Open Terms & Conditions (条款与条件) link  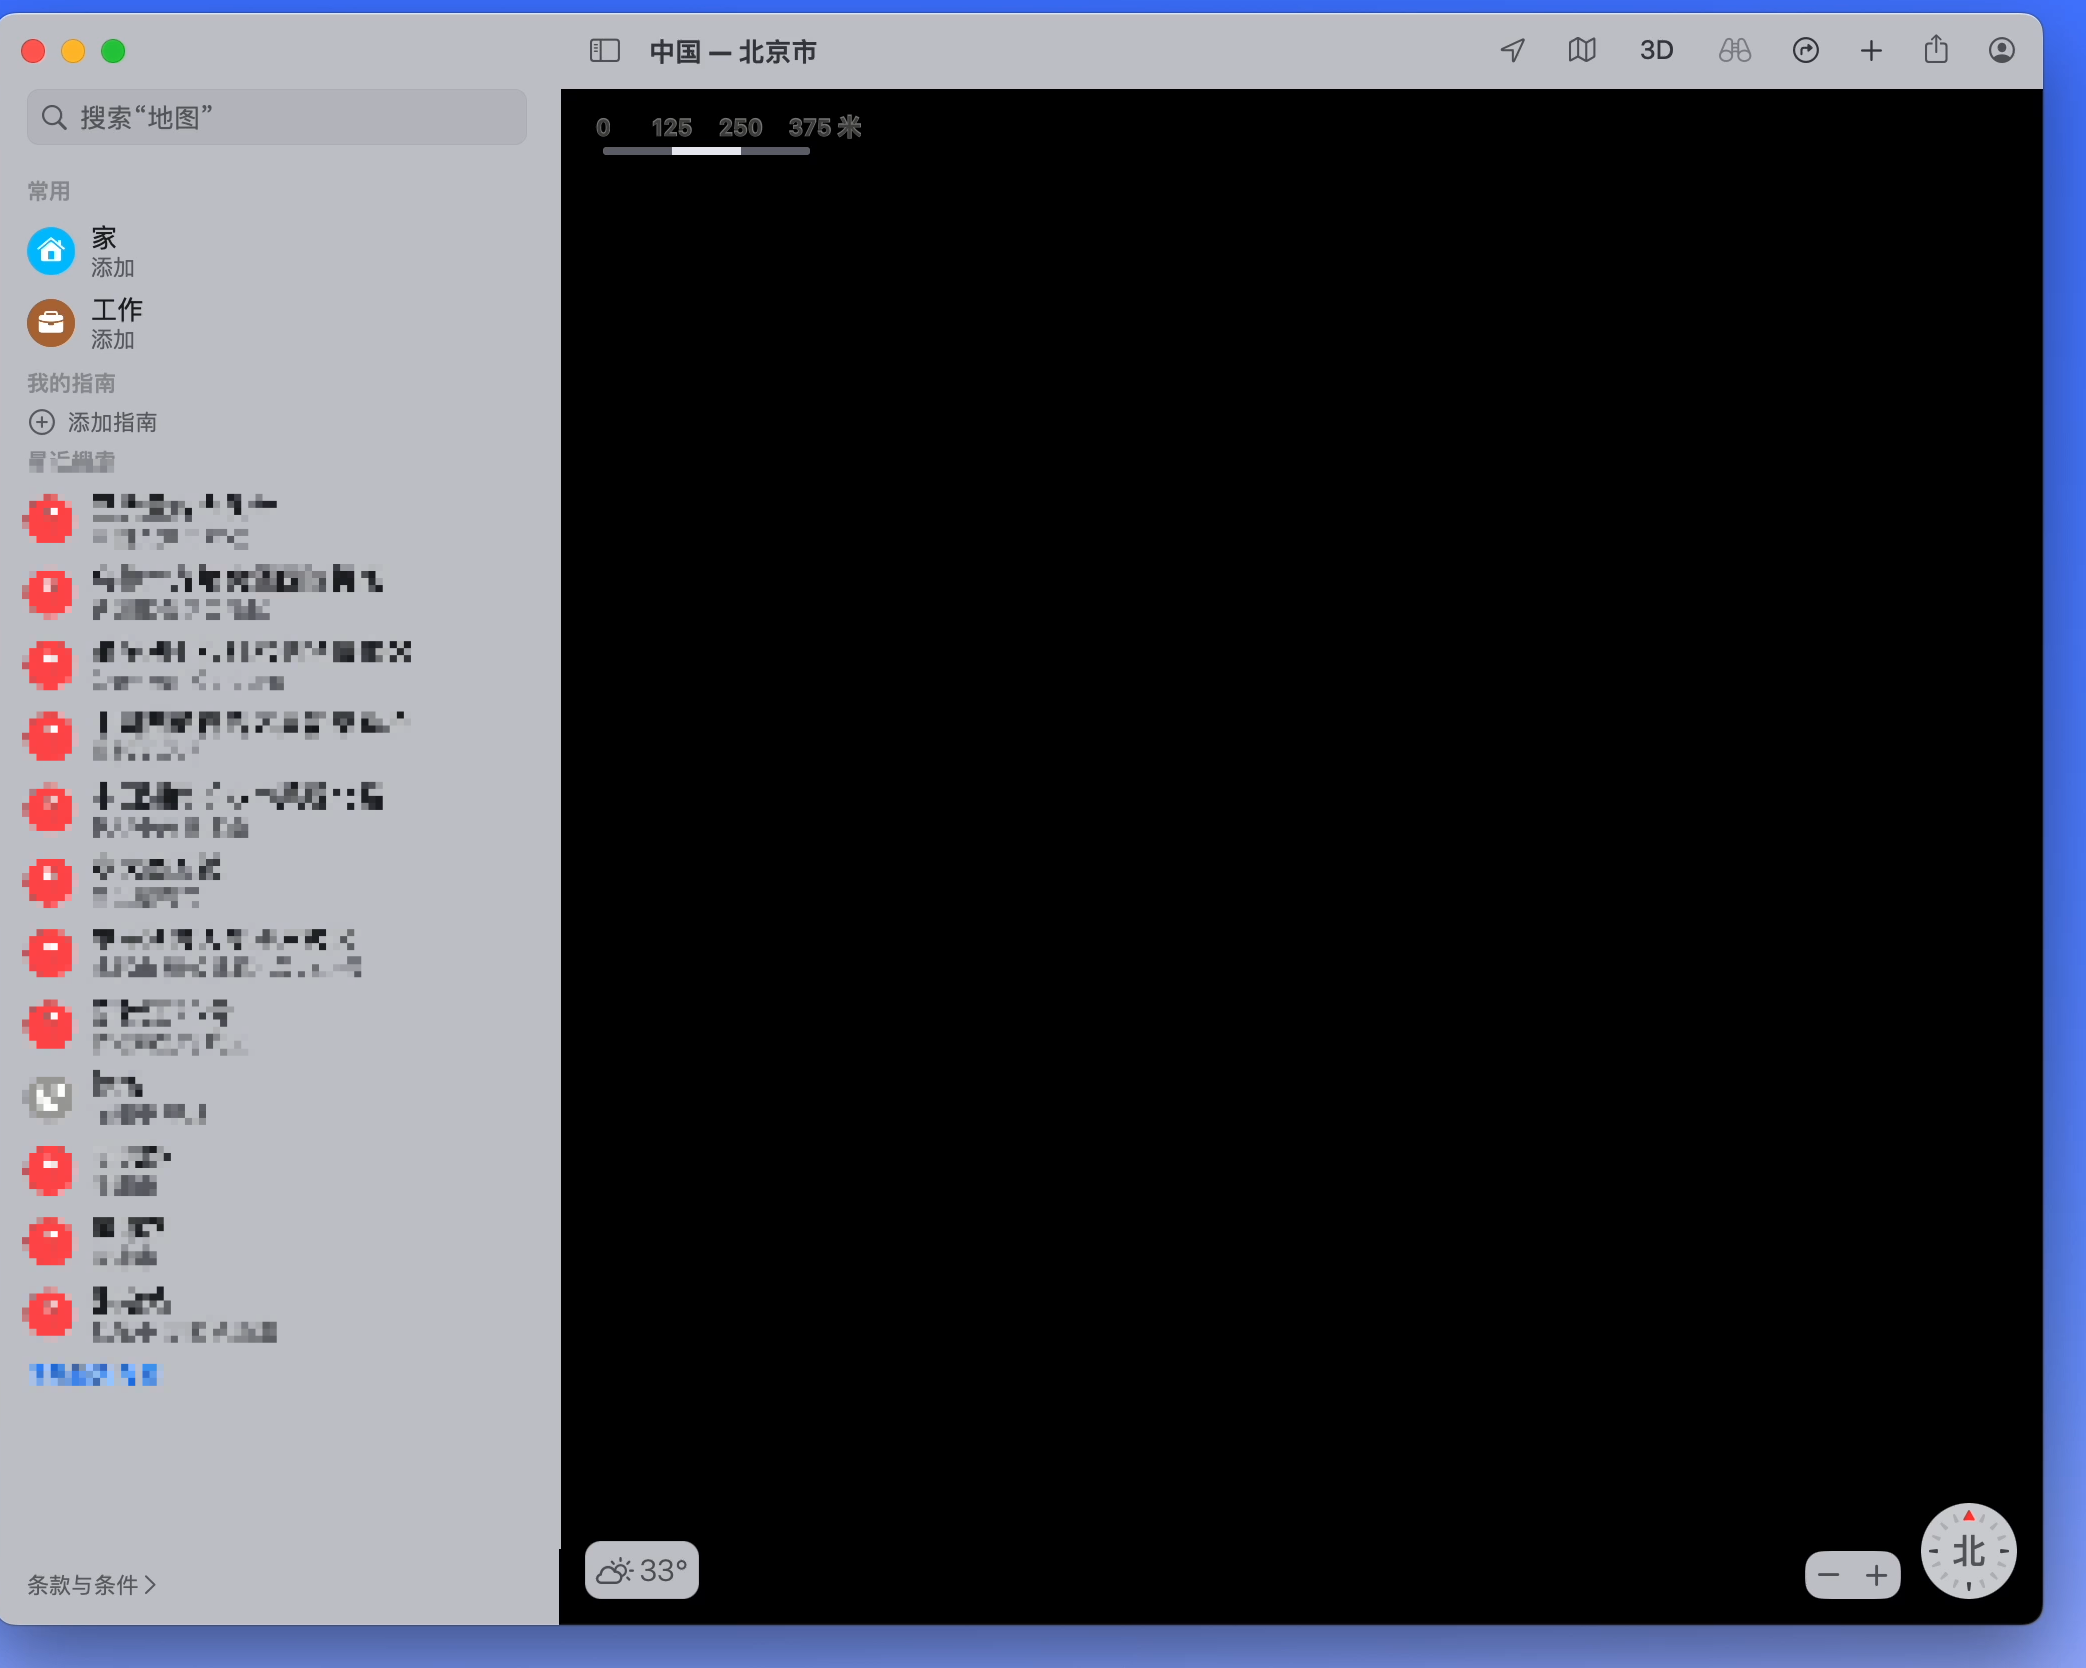tap(91, 1584)
